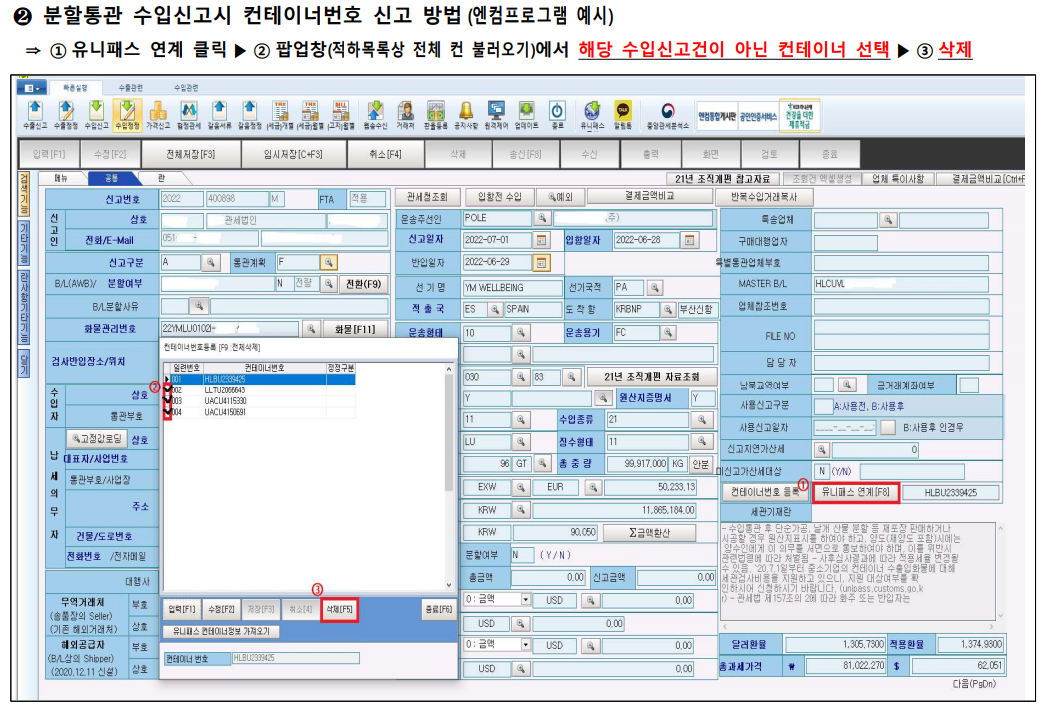The height and width of the screenshot is (708, 1041).
Task: Click the 종료 power icon
Action: coord(557,114)
